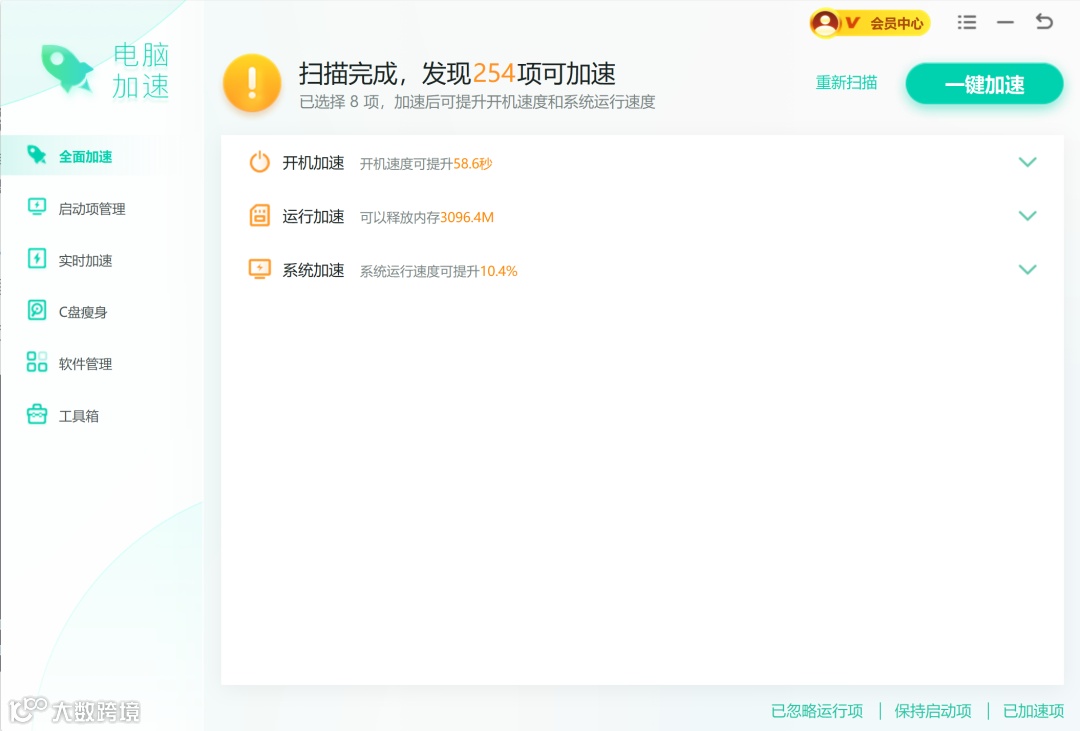Click the 运行加速 row title
Image resolution: width=1080 pixels, height=731 pixels.
(313, 216)
